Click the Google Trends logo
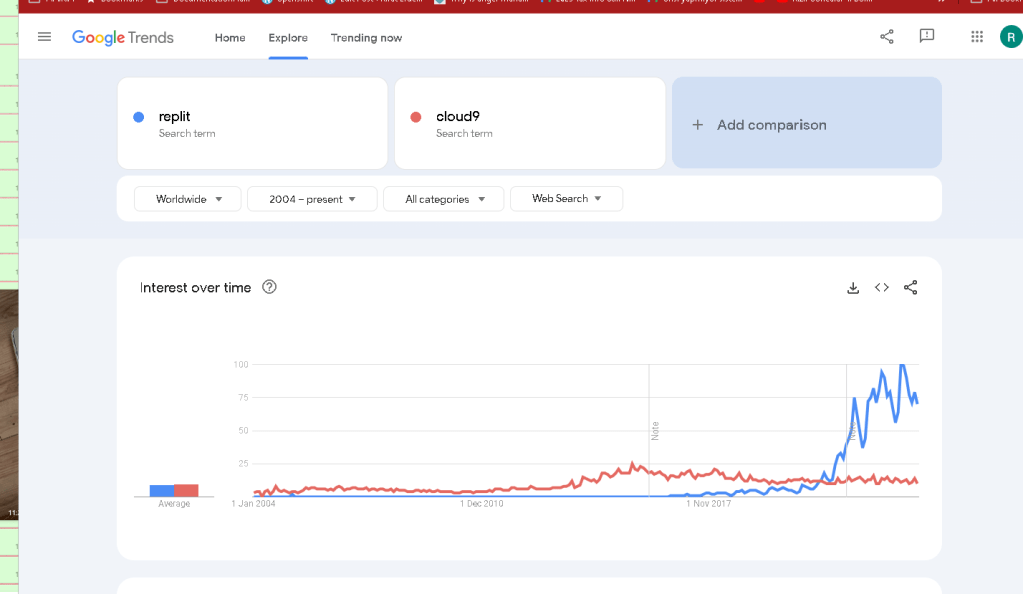 (123, 38)
